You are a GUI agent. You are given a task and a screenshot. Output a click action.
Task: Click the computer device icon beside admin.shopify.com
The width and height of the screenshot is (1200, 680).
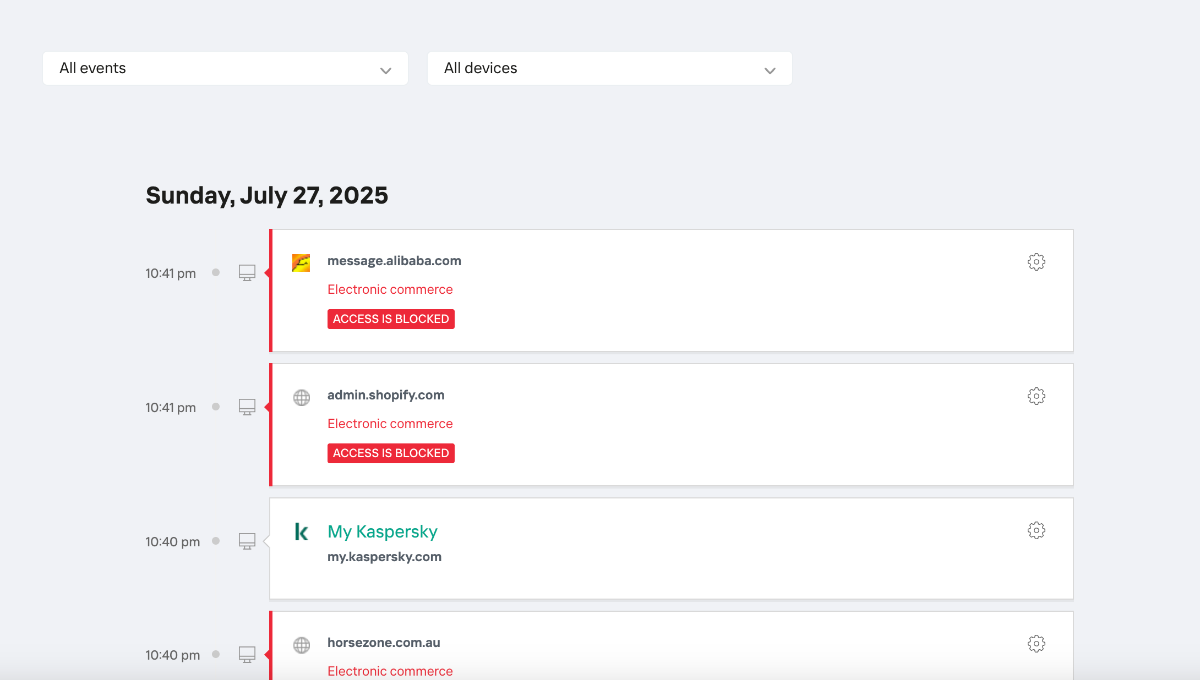(x=247, y=407)
